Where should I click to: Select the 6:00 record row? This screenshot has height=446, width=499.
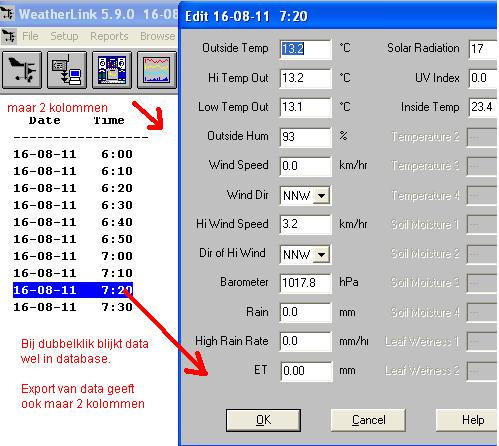pos(73,154)
